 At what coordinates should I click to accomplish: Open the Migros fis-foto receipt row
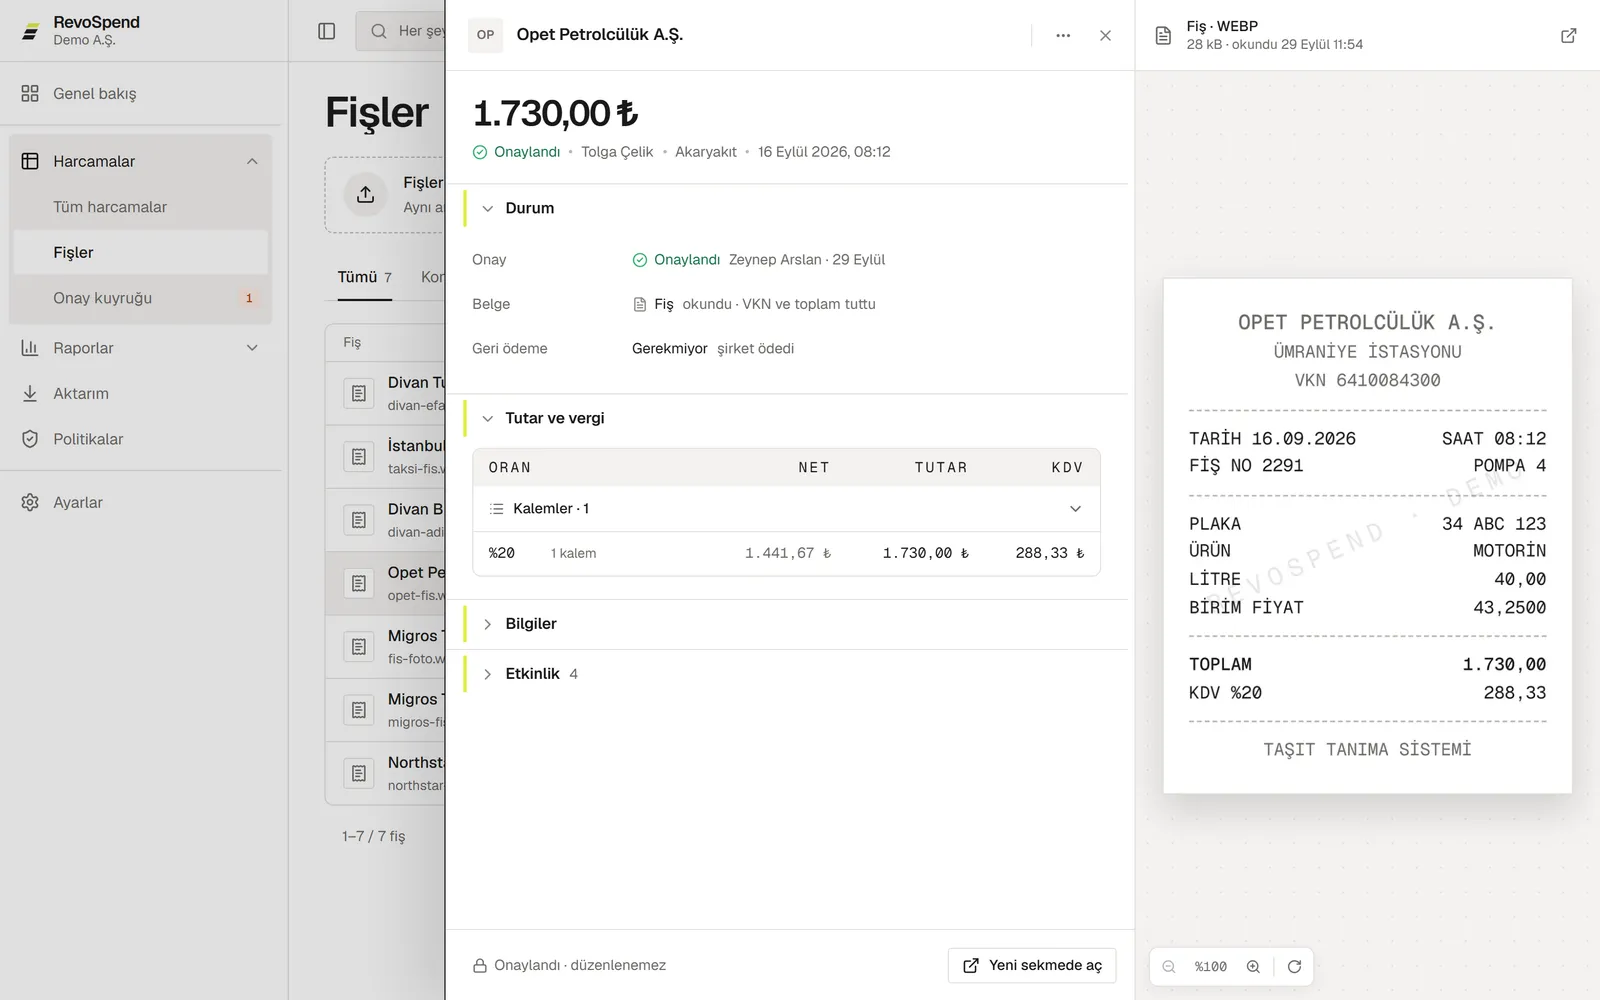[386, 647]
